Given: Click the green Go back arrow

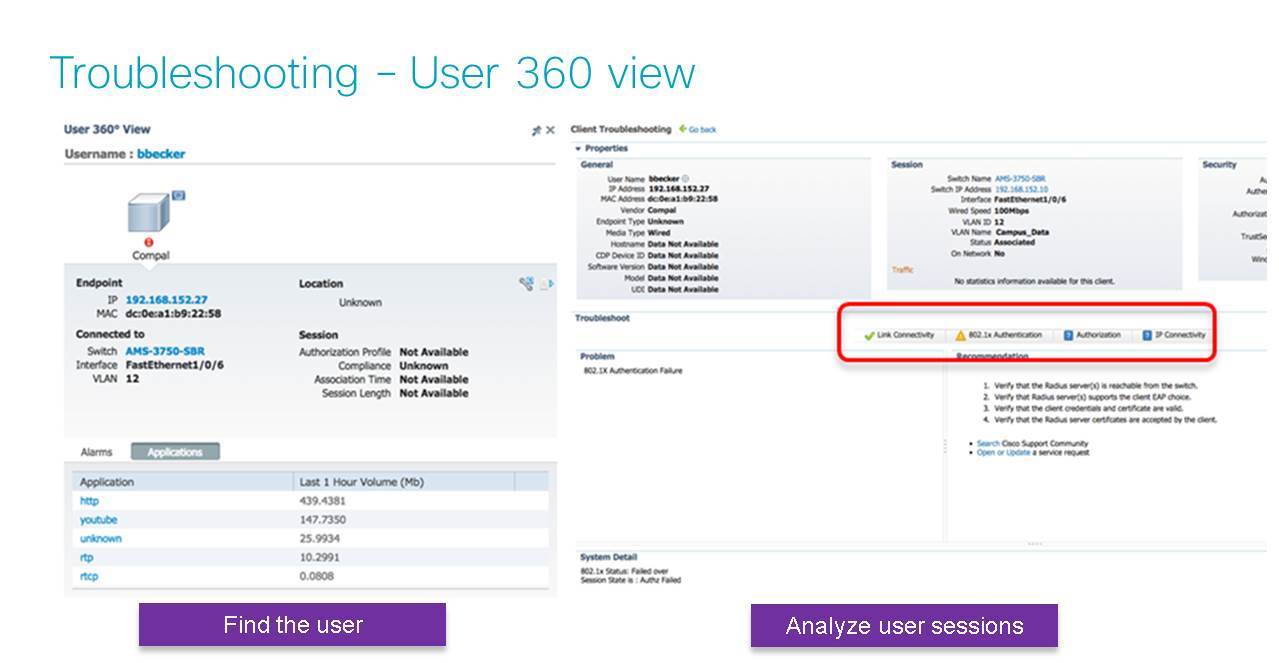Looking at the screenshot, I should [x=683, y=129].
